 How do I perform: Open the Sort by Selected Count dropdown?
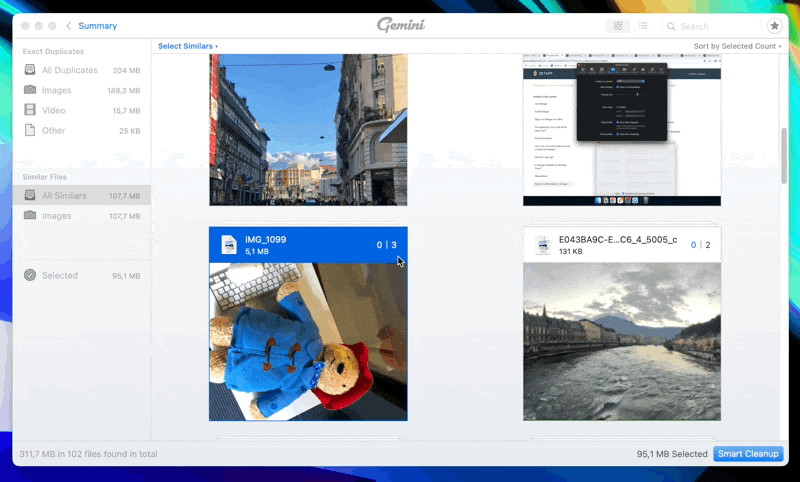(737, 46)
